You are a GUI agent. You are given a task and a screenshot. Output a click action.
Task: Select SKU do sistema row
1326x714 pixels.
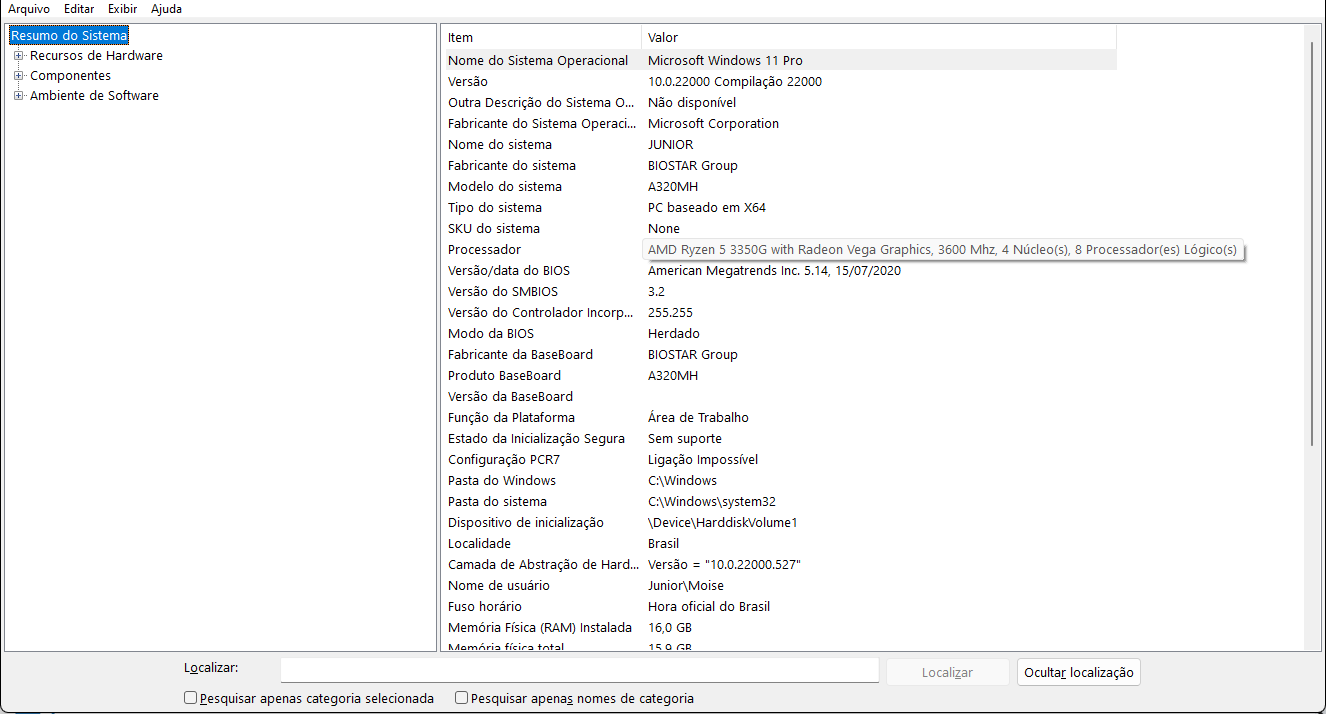coord(780,228)
